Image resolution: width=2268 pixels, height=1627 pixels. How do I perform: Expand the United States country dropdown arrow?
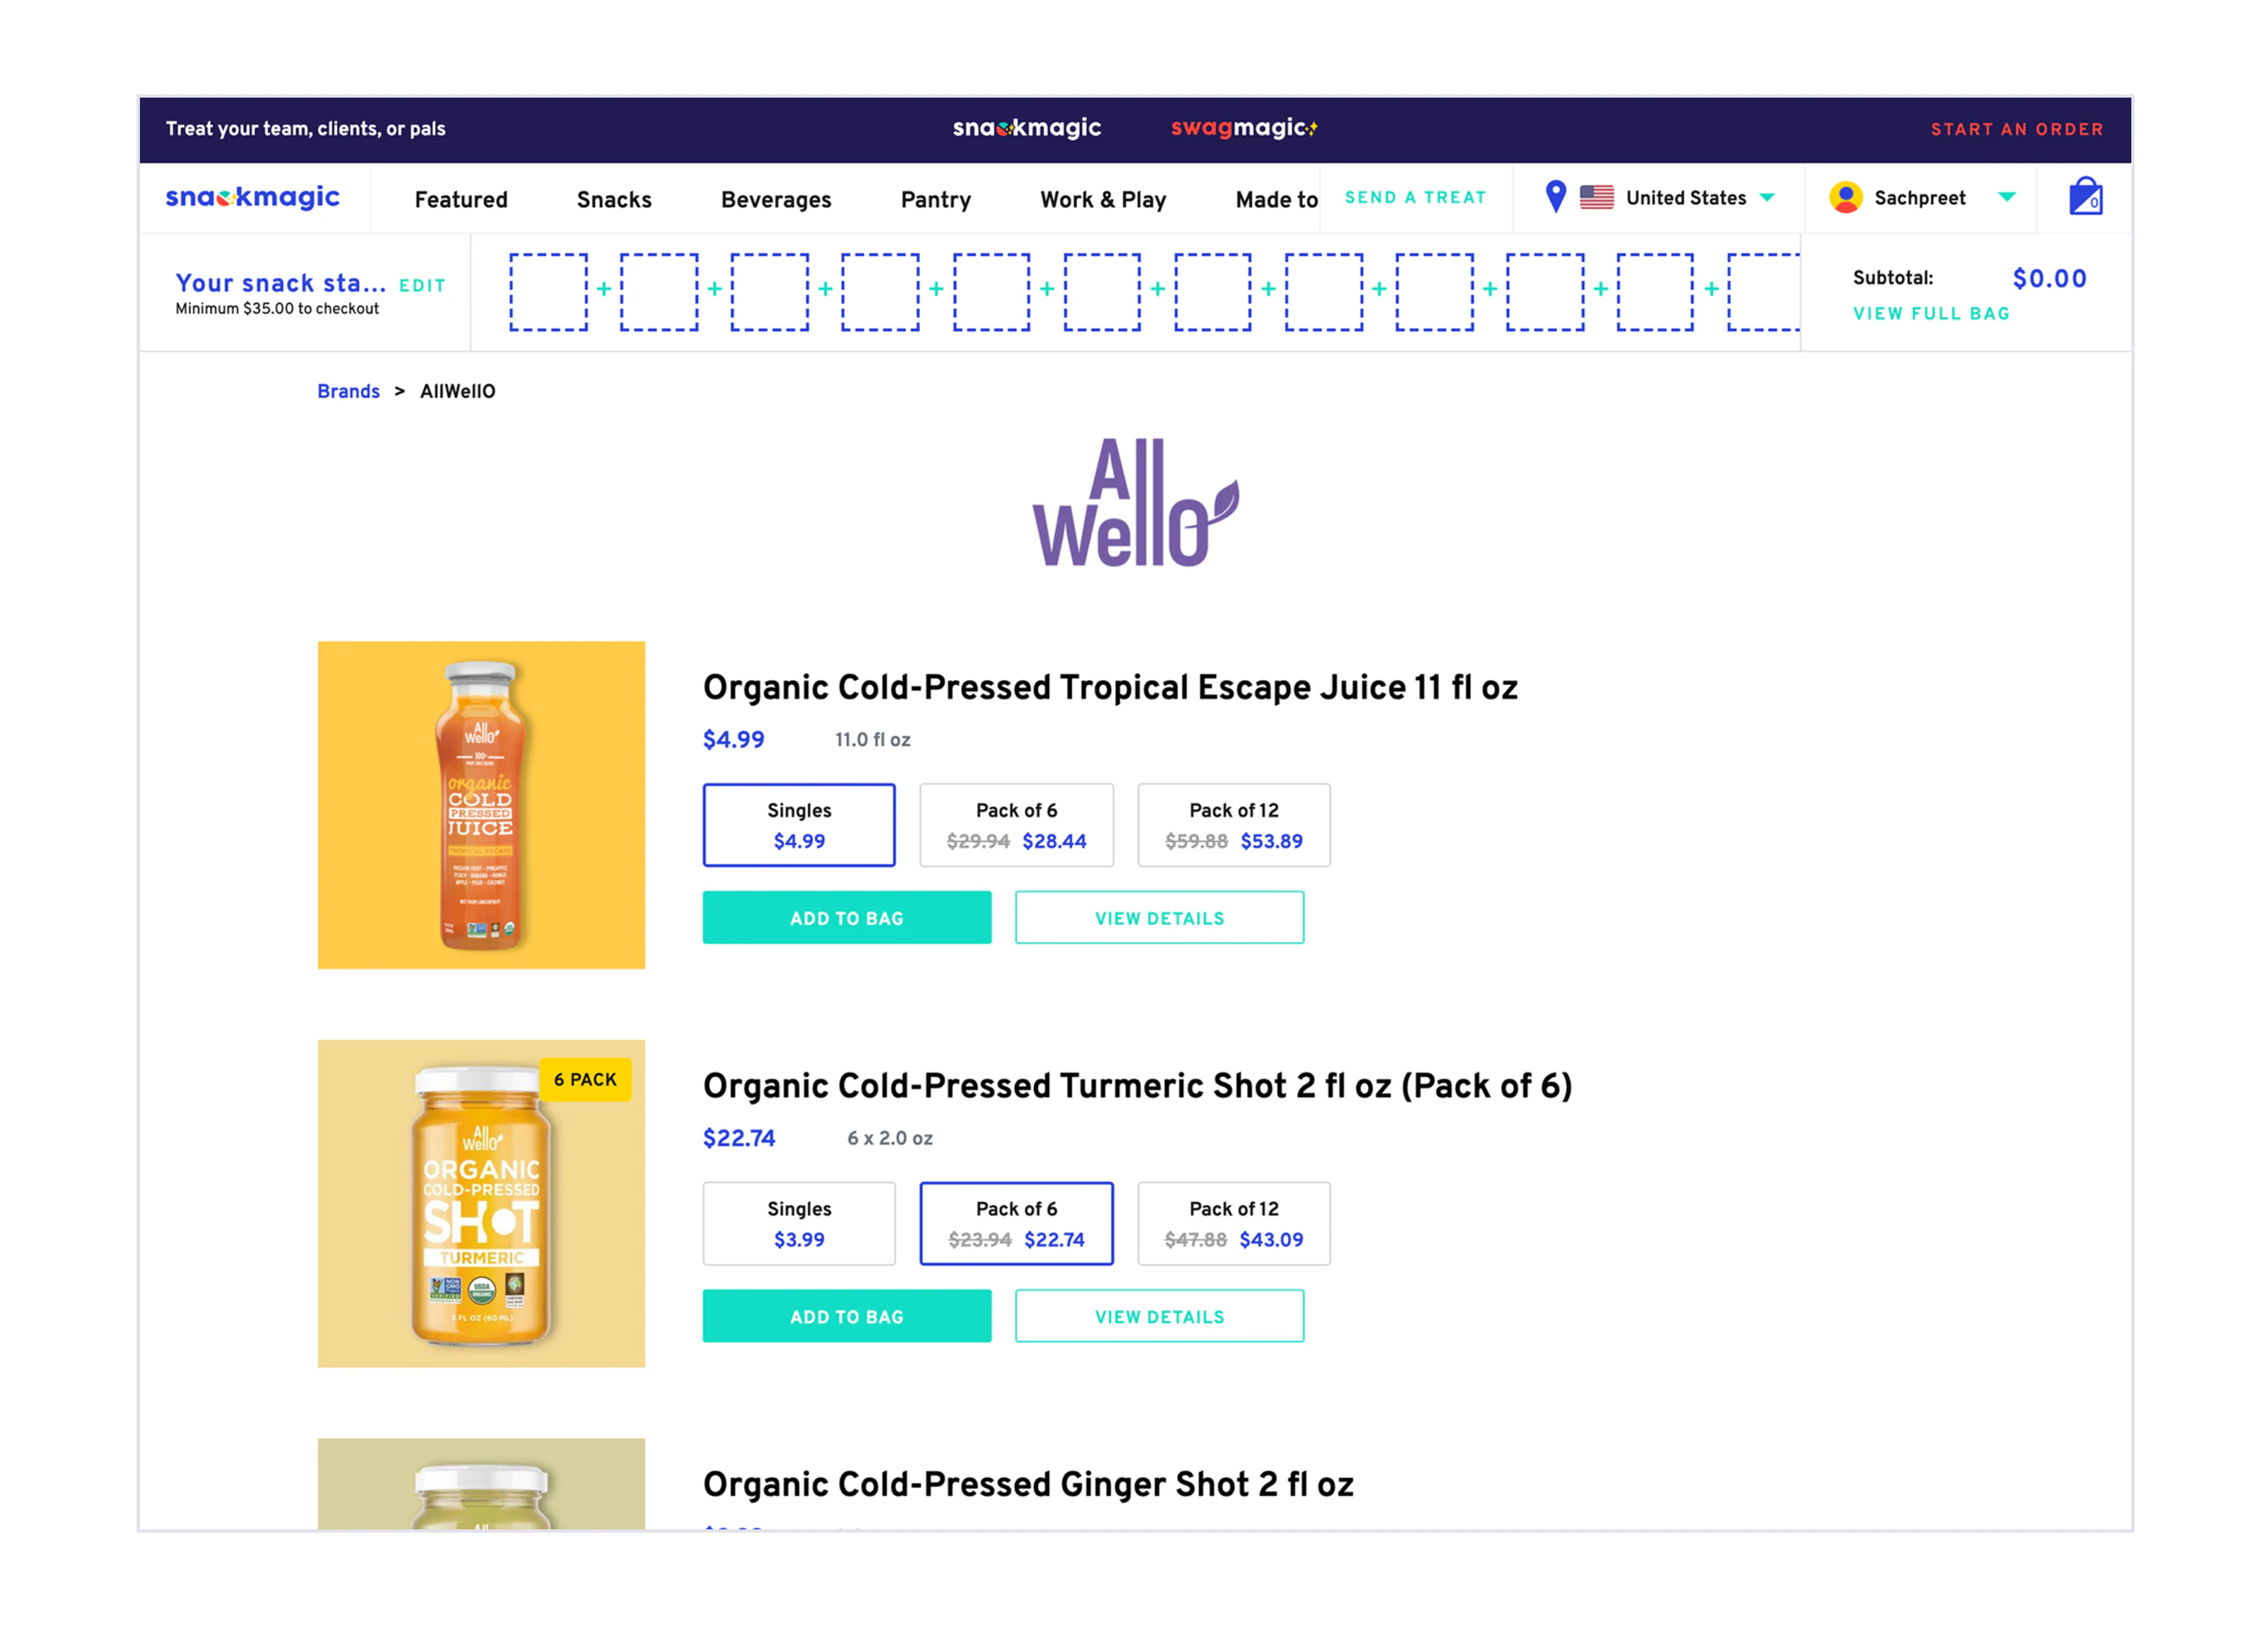1766,197
